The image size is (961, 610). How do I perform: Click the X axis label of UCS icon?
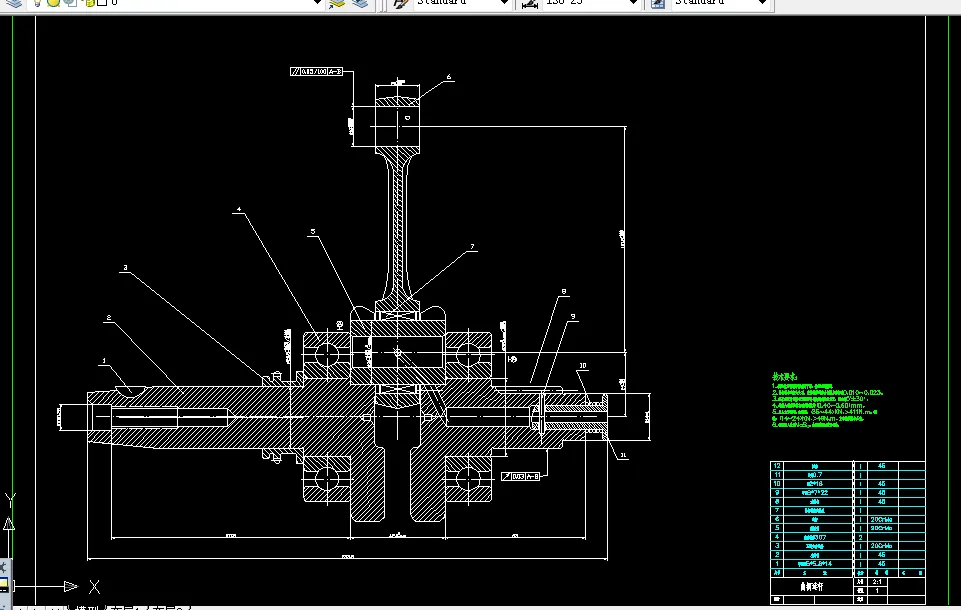pos(94,587)
